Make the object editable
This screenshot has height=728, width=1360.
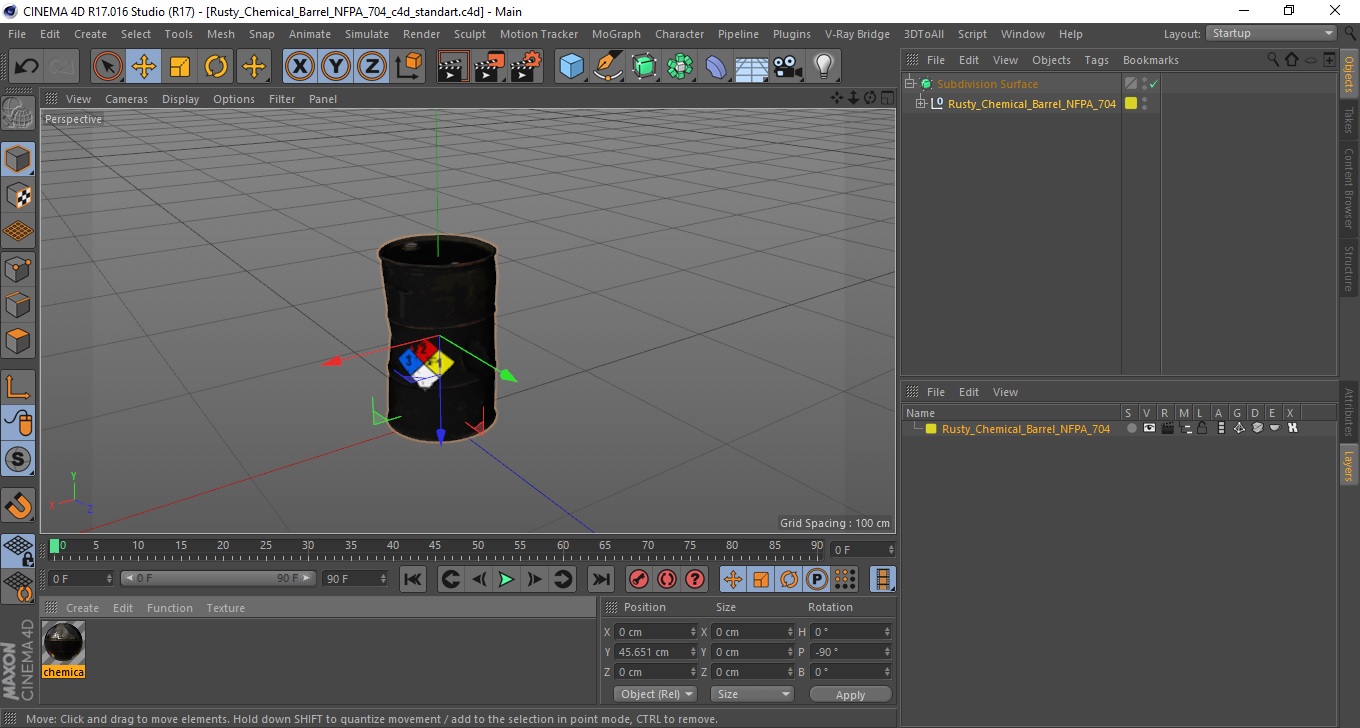(x=18, y=113)
